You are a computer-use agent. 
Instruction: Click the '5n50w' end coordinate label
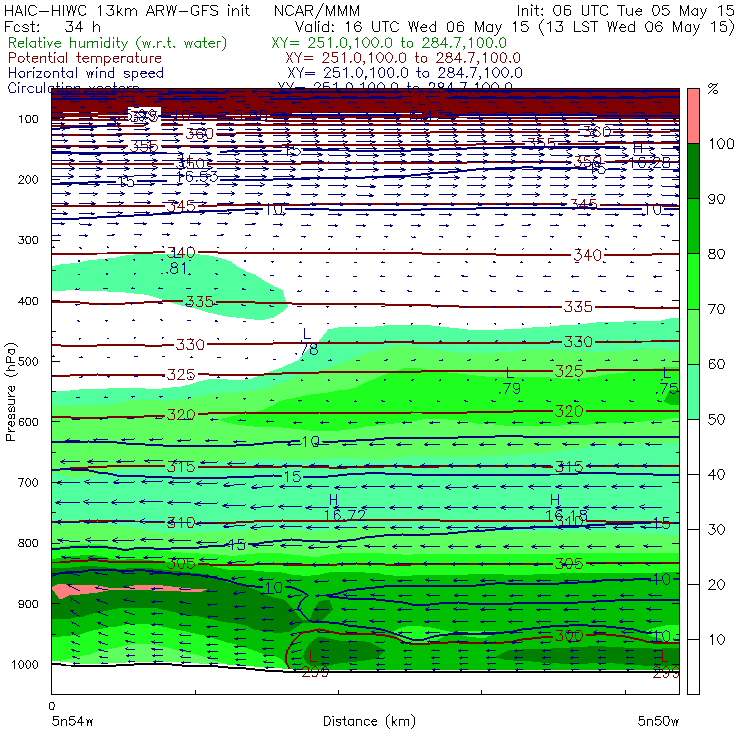click(x=658, y=721)
